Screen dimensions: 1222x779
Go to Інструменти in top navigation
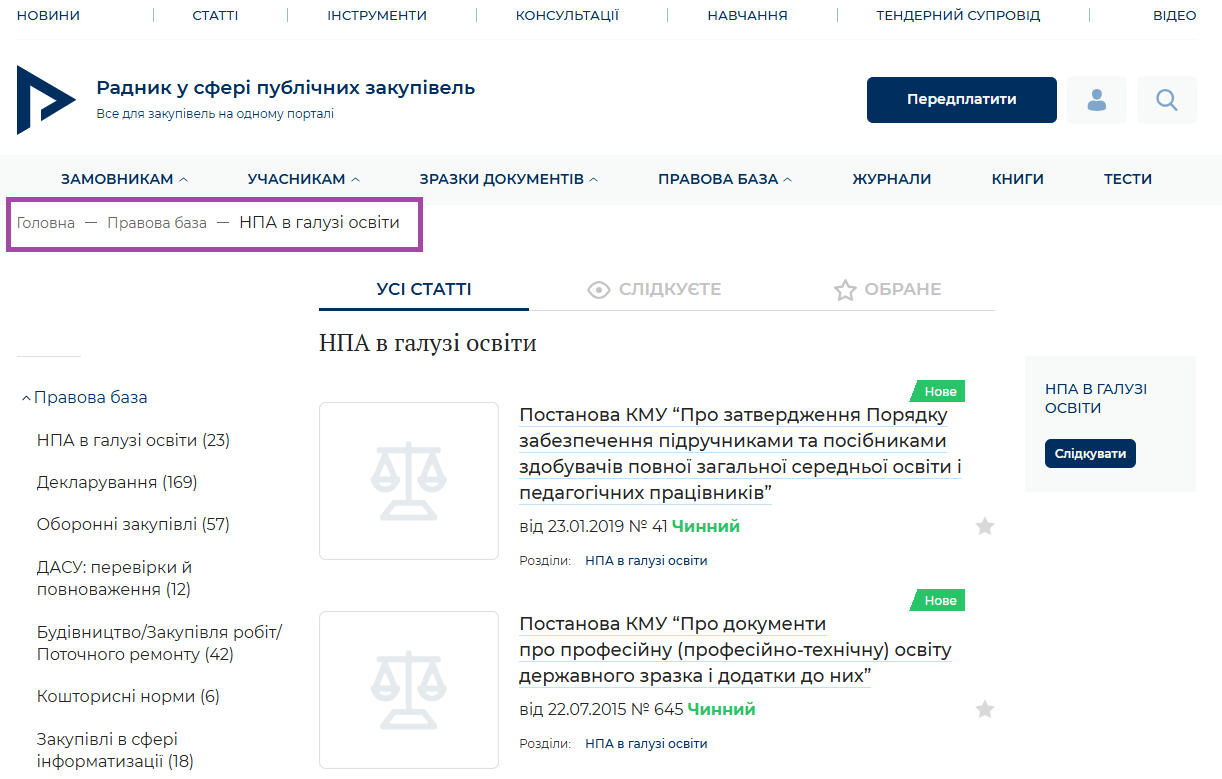click(x=377, y=15)
